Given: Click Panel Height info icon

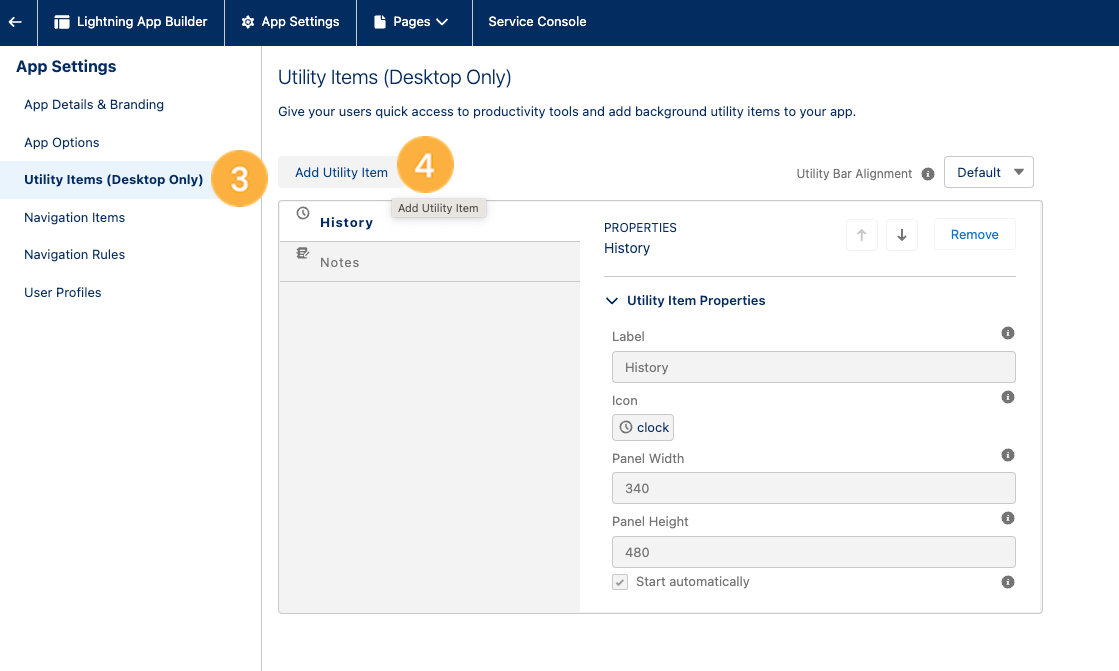Looking at the screenshot, I should click(x=1008, y=518).
